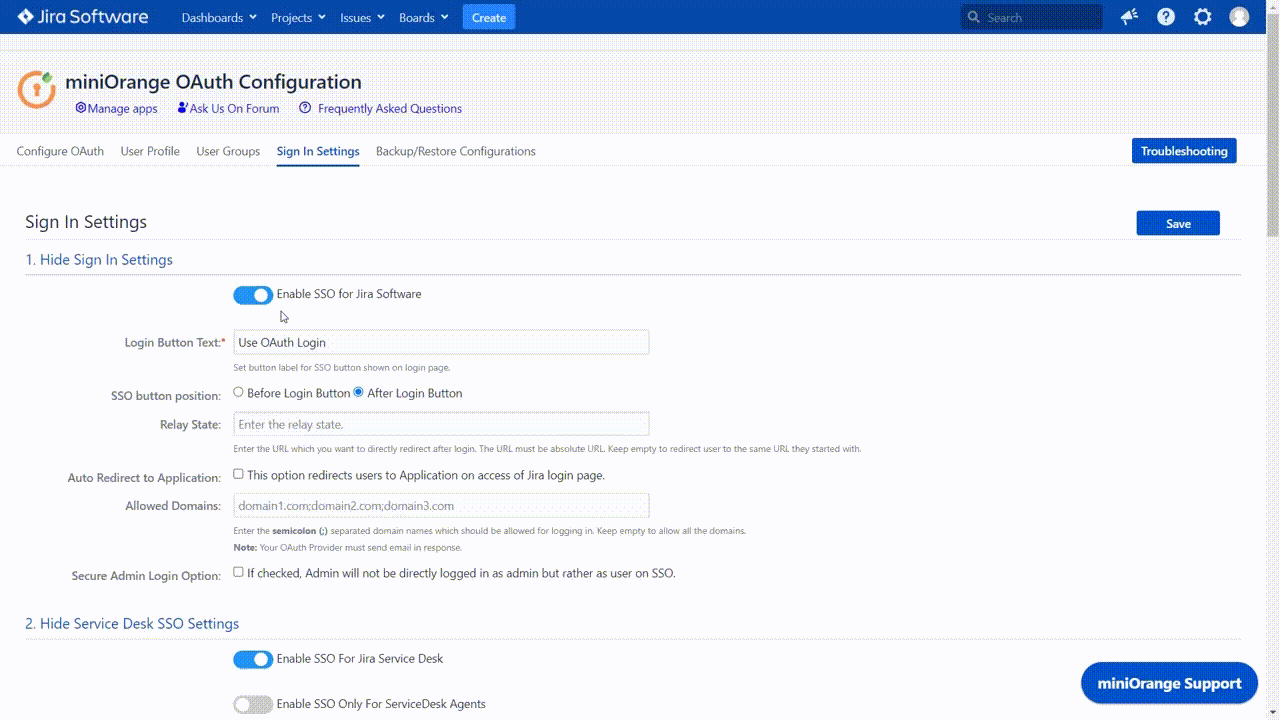Open the Boards dropdown menu
Image resolution: width=1280 pixels, height=720 pixels.
point(423,17)
